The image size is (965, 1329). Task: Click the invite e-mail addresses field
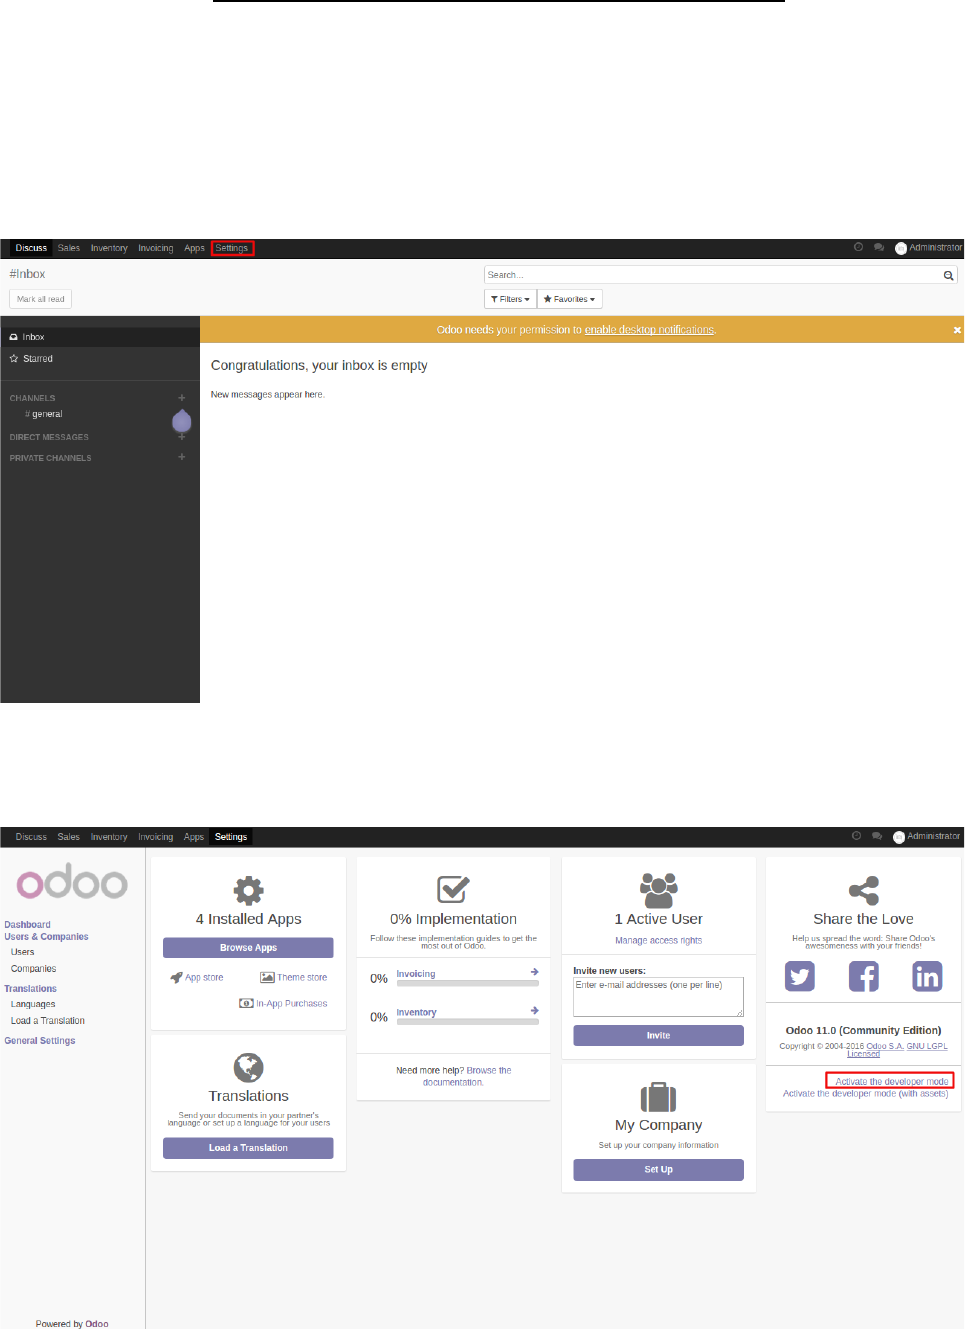(658, 997)
